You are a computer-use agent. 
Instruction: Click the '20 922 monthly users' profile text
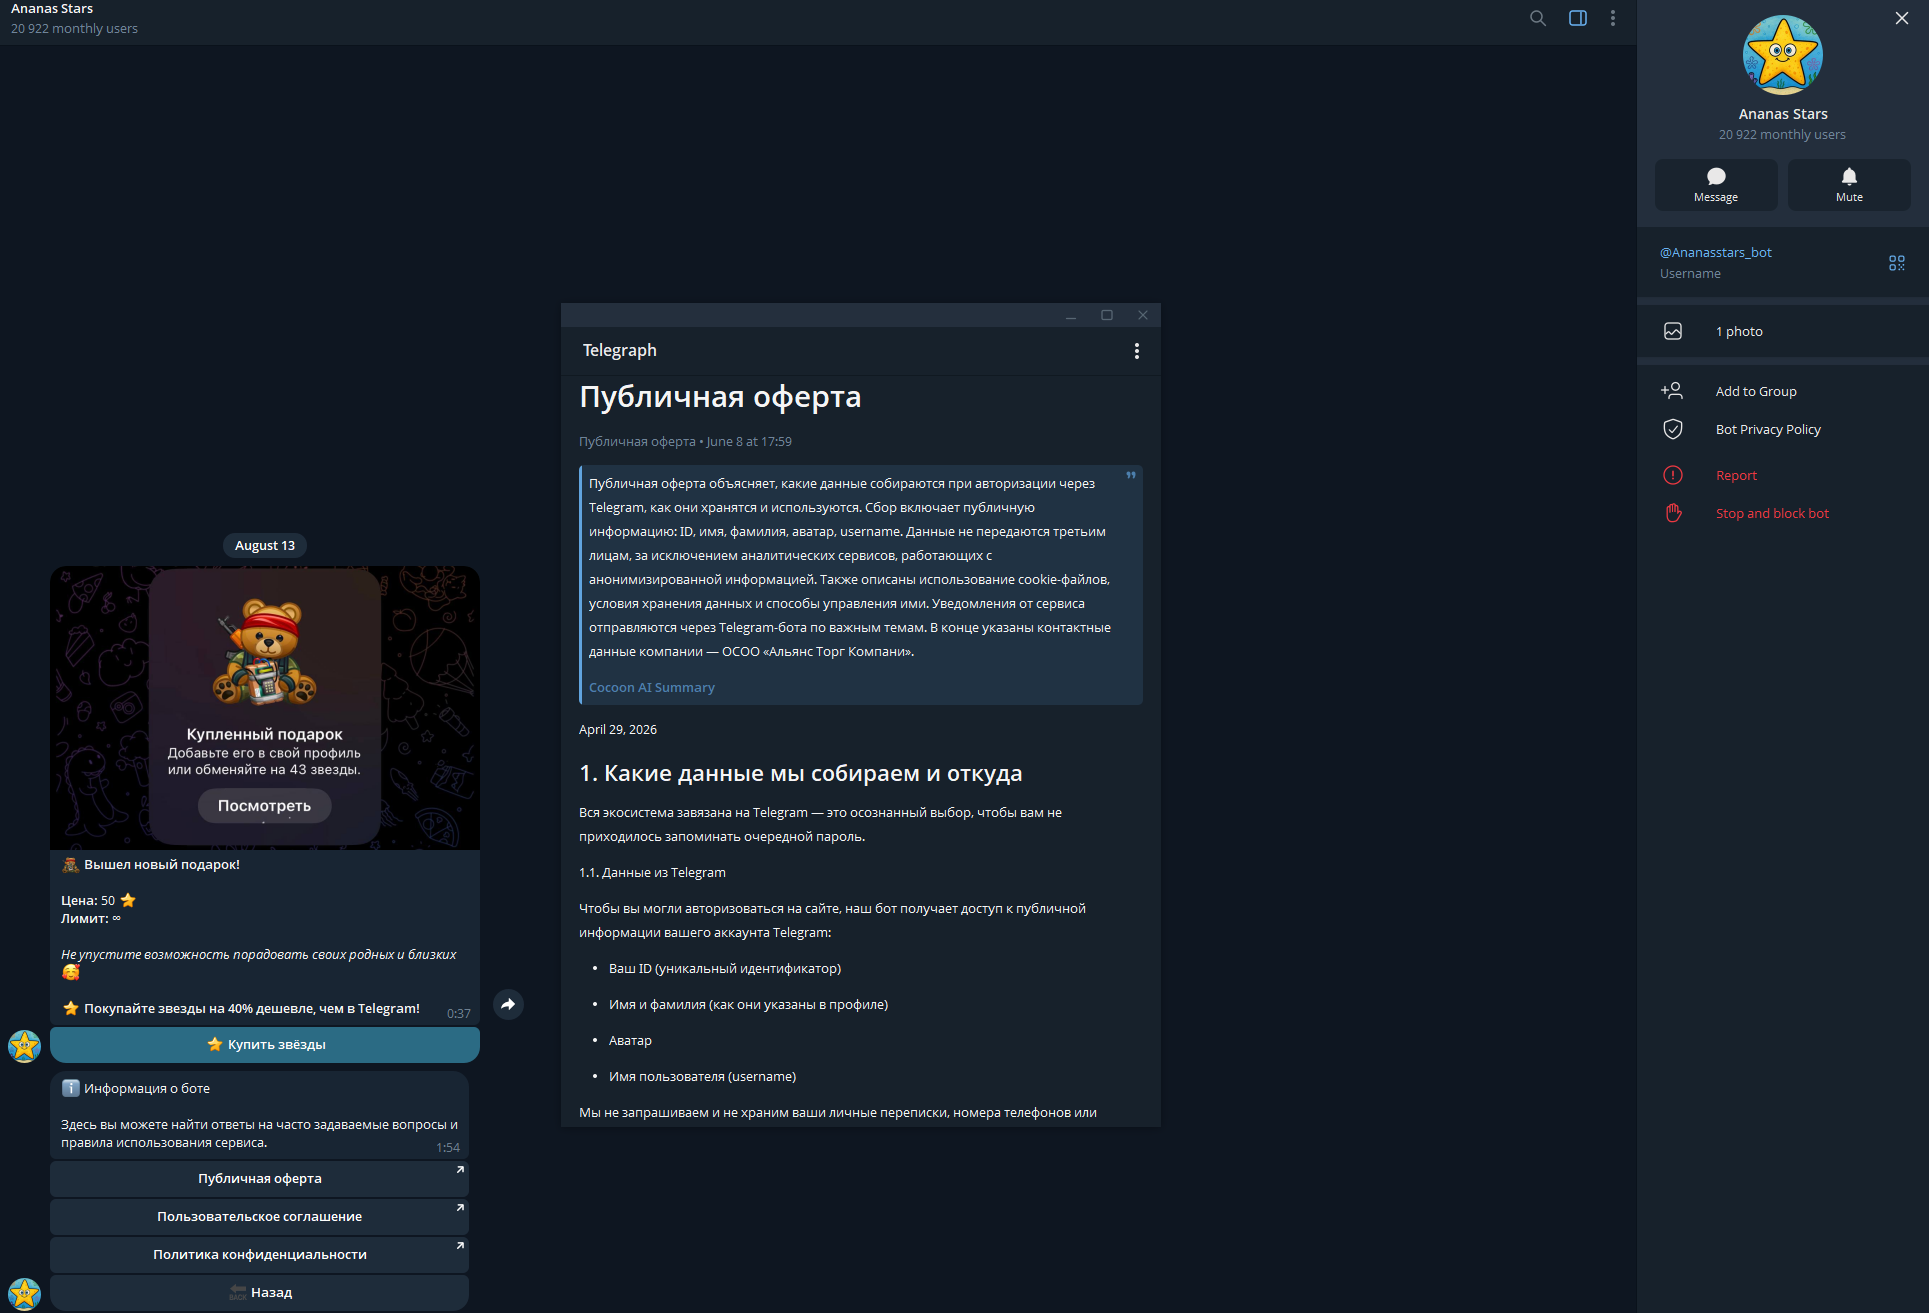tap(1782, 134)
